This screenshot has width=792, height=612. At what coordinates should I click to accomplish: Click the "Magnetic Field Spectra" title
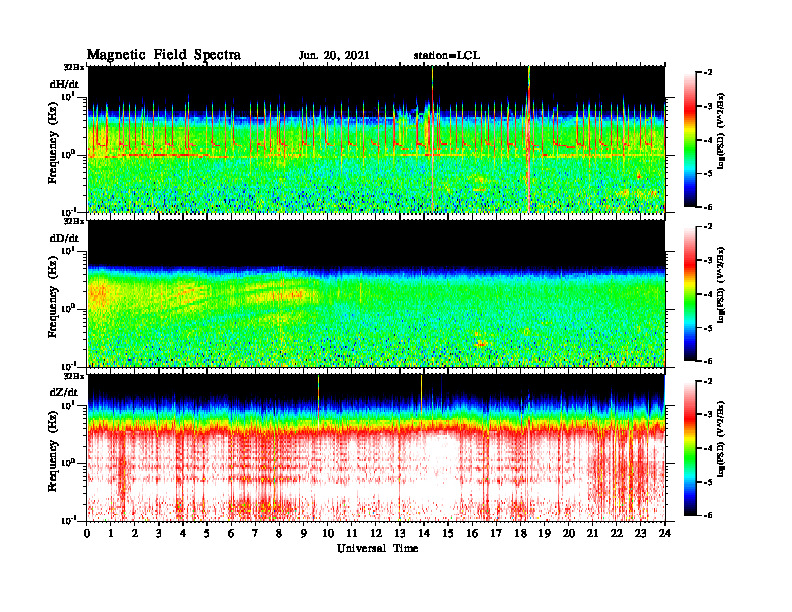pyautogui.click(x=164, y=55)
